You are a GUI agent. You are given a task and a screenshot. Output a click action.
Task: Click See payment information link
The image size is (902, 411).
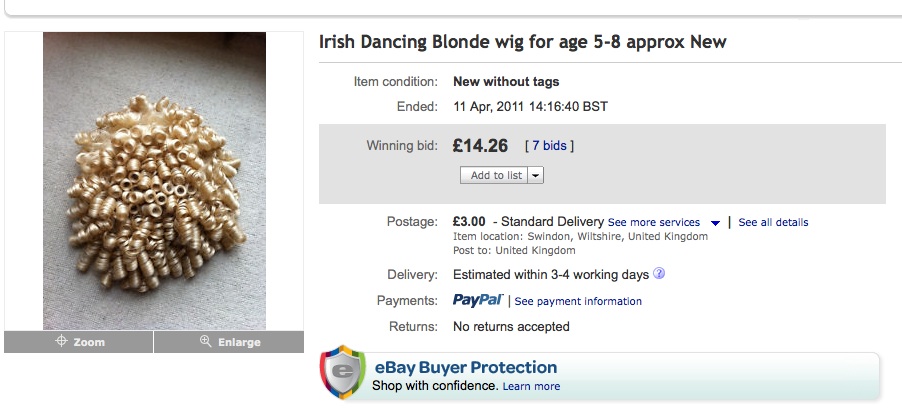coord(578,301)
